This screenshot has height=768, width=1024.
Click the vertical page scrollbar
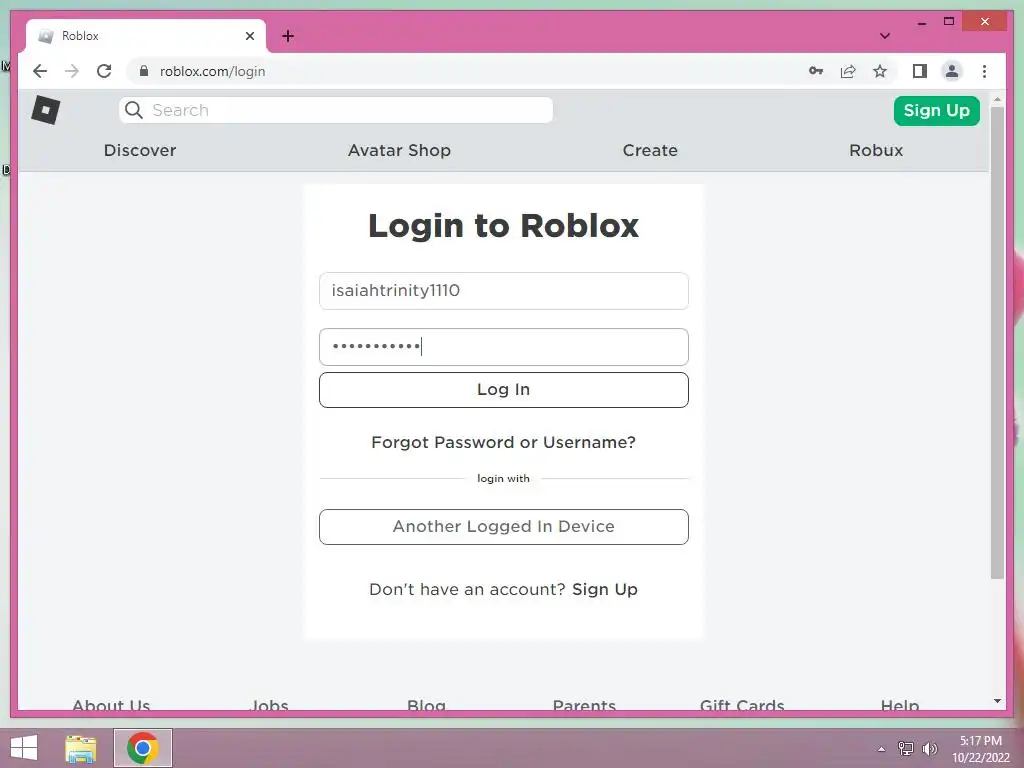click(x=997, y=343)
